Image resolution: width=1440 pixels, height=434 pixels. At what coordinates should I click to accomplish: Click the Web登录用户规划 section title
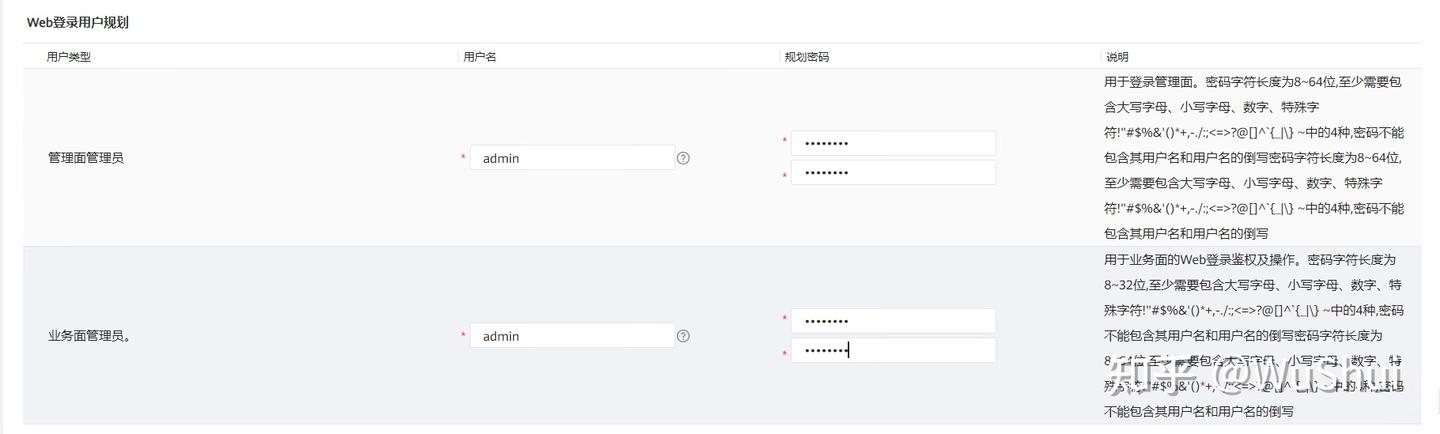click(78, 23)
